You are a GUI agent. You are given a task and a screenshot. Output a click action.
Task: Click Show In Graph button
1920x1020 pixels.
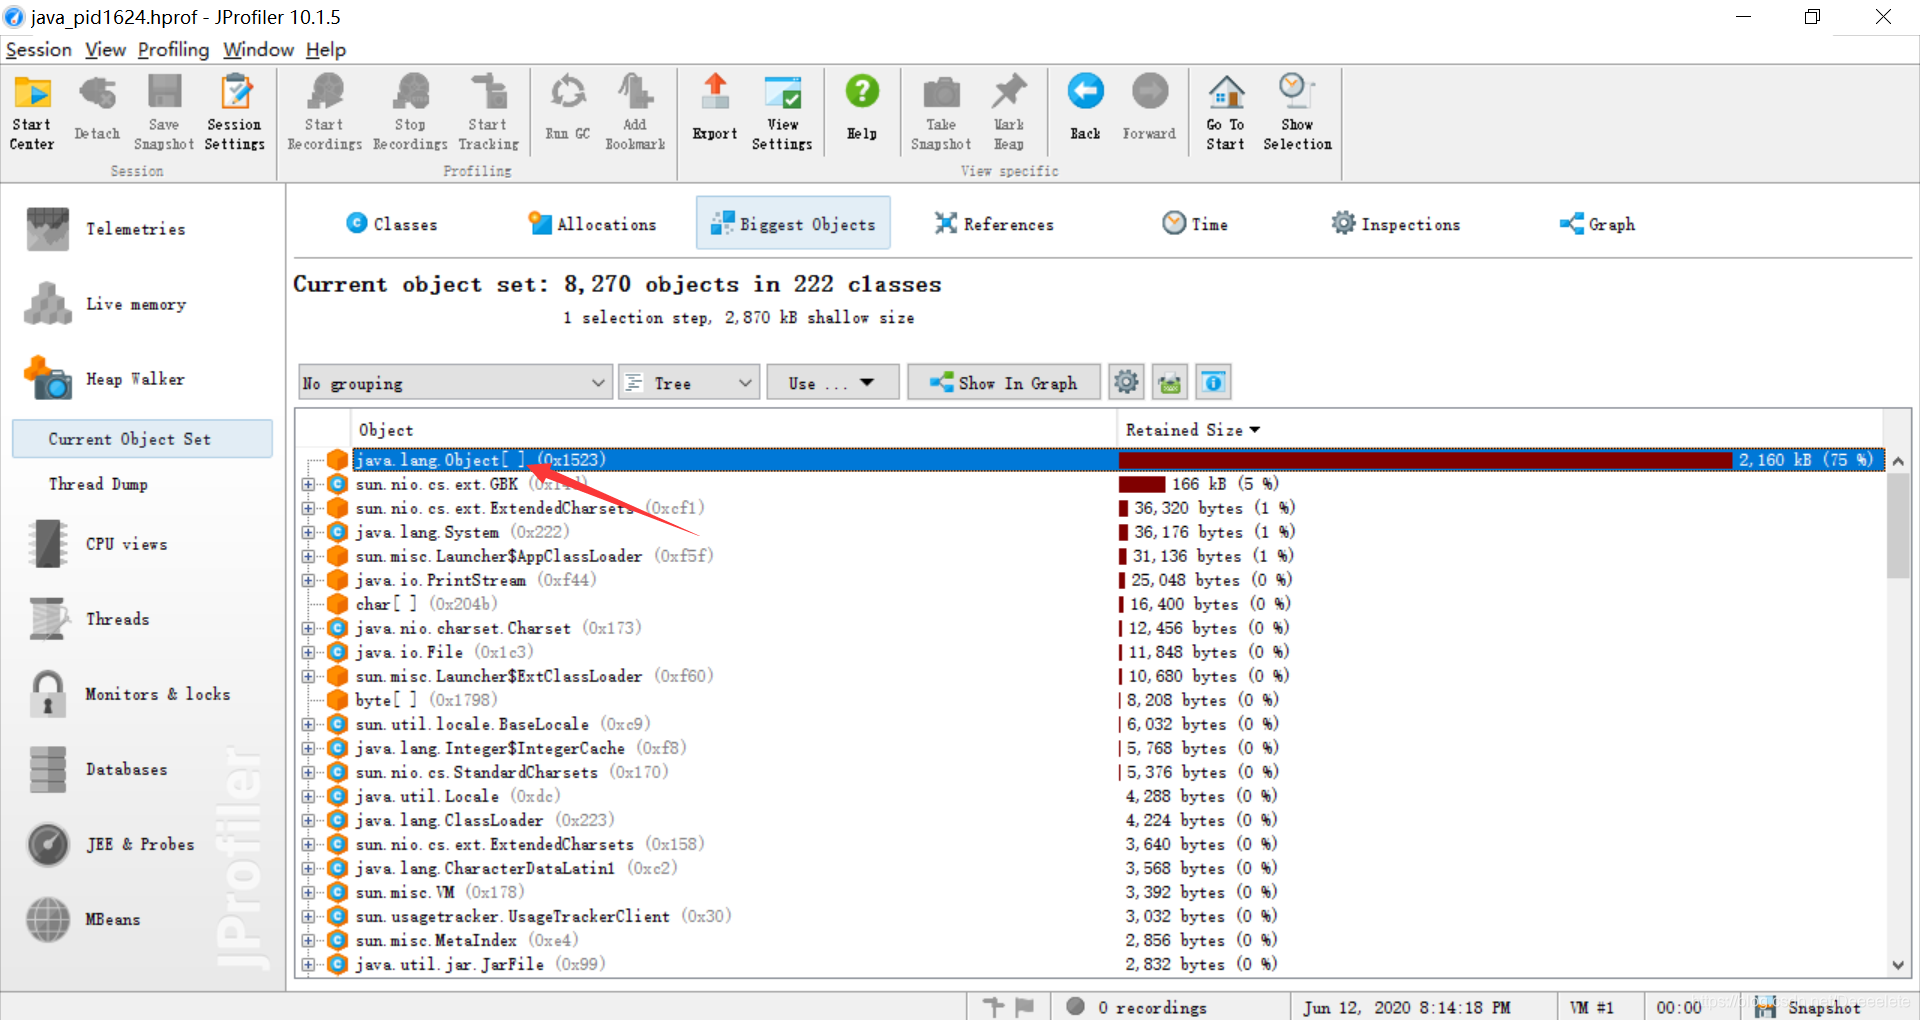click(1004, 383)
